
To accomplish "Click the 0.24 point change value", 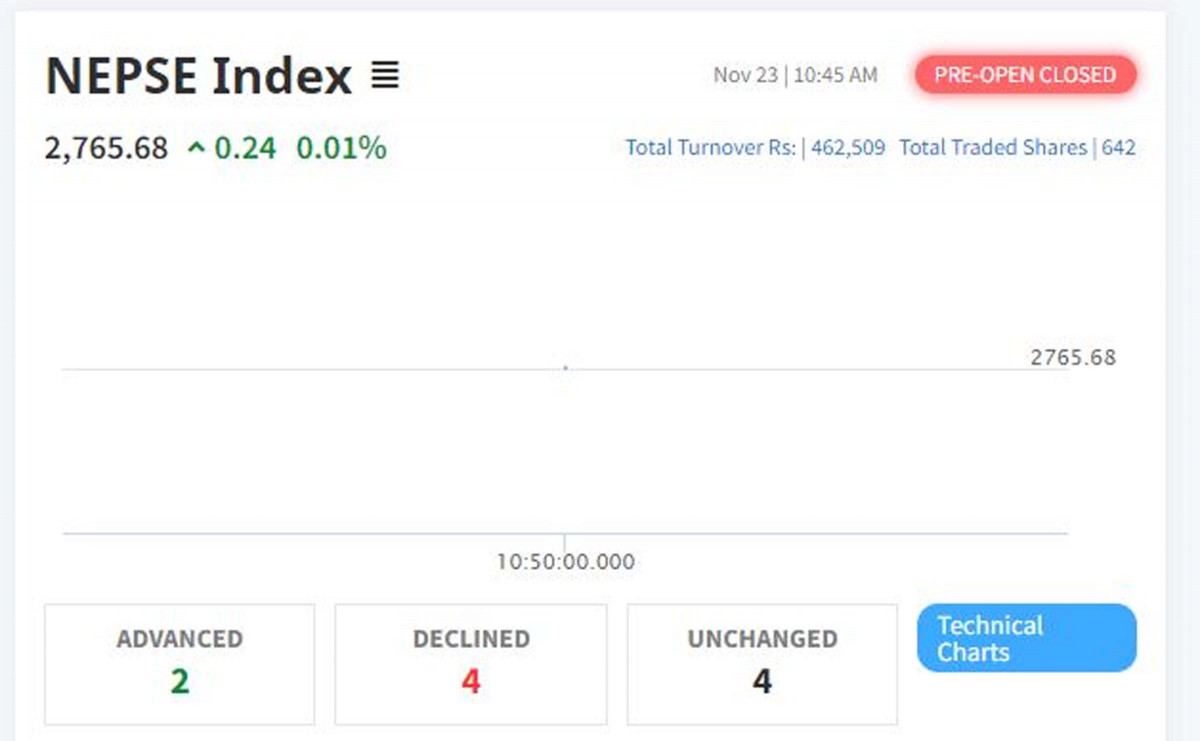I will tap(245, 148).
